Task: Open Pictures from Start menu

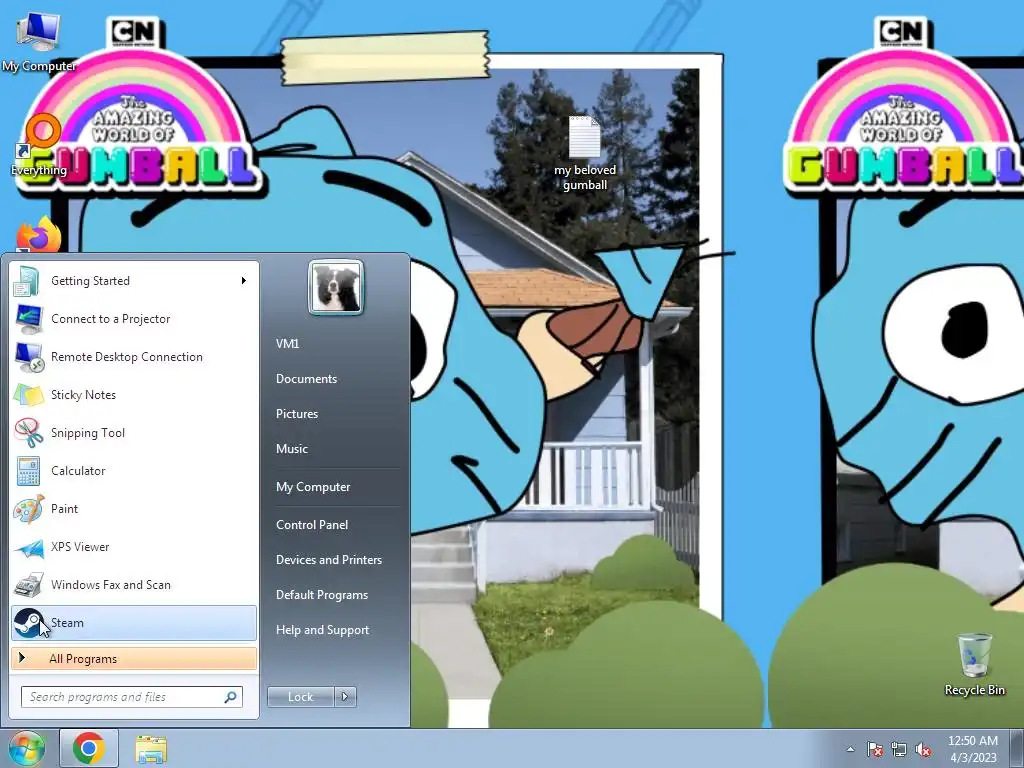Action: coord(296,414)
